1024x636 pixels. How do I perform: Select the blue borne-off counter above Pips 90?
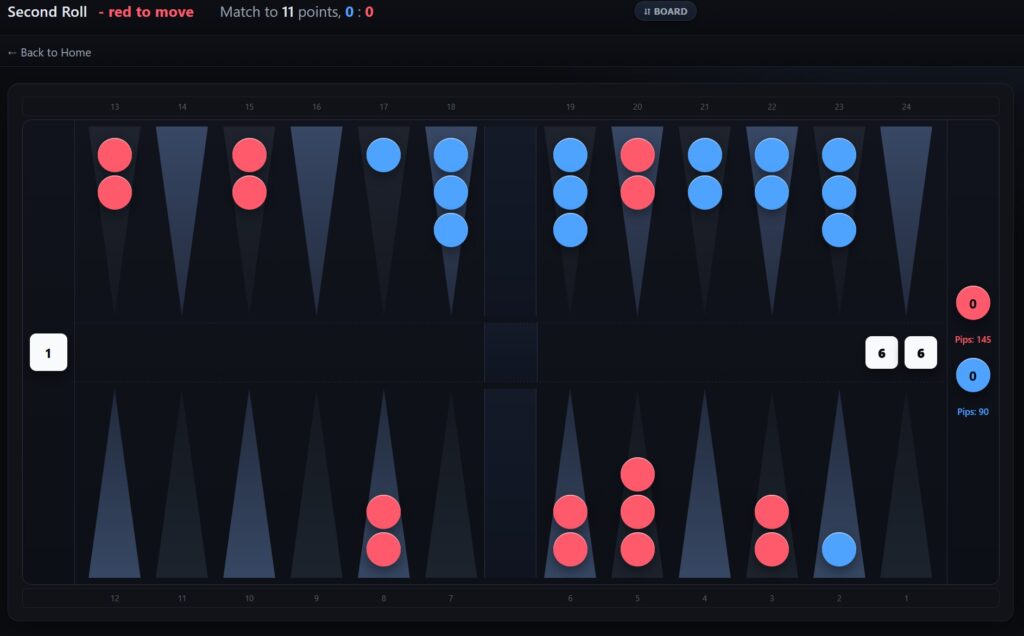point(972,375)
